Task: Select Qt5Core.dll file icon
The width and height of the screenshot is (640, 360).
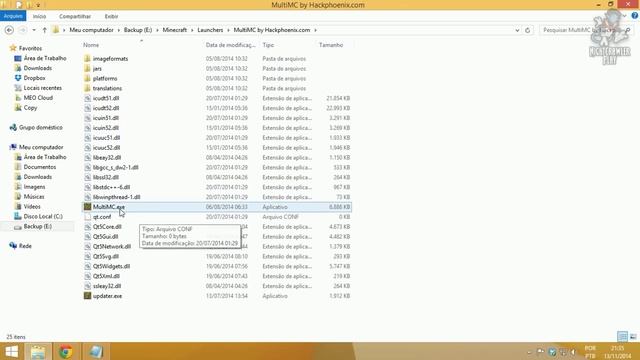Action: click(x=87, y=227)
